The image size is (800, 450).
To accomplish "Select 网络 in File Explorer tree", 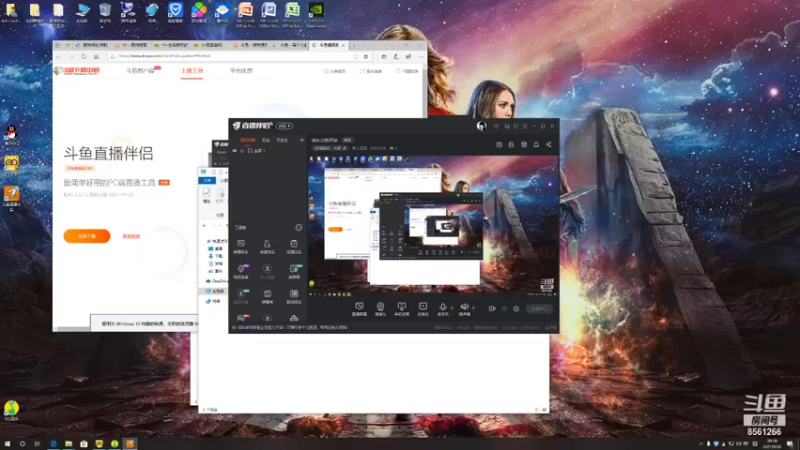I will [x=214, y=301].
